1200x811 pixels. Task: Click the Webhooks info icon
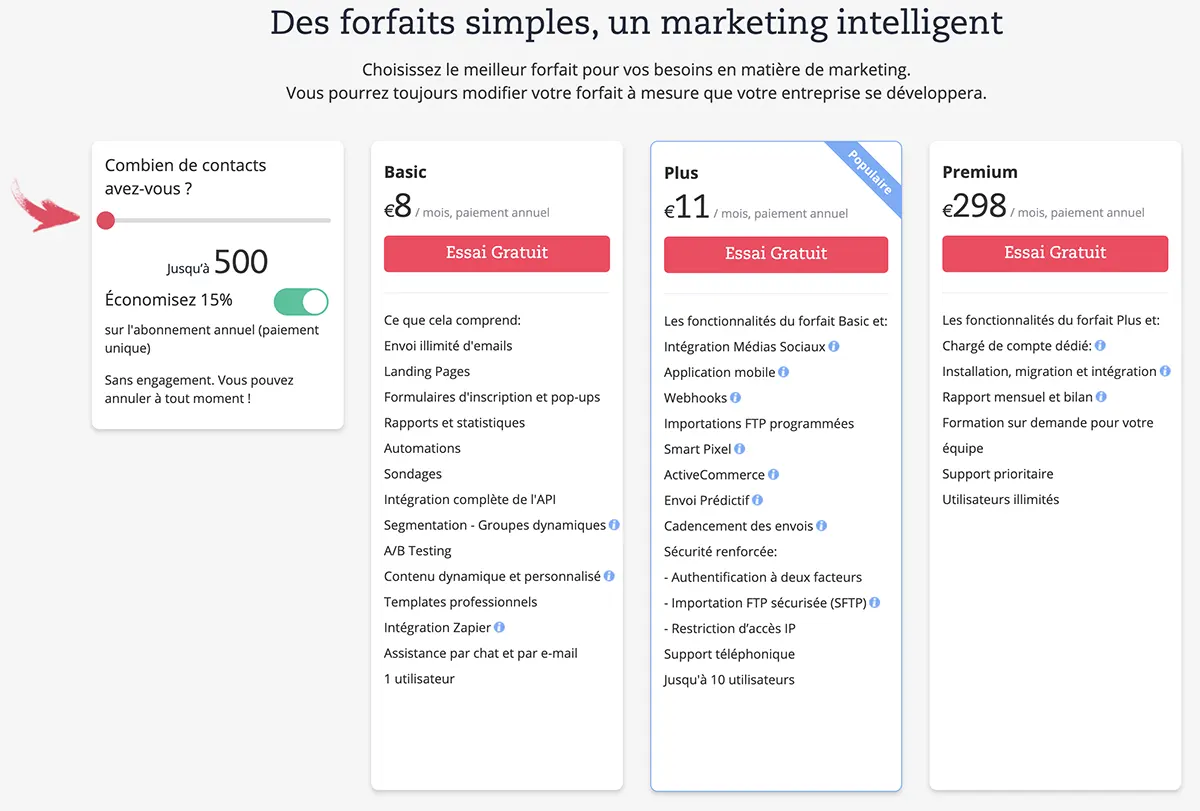click(x=736, y=398)
